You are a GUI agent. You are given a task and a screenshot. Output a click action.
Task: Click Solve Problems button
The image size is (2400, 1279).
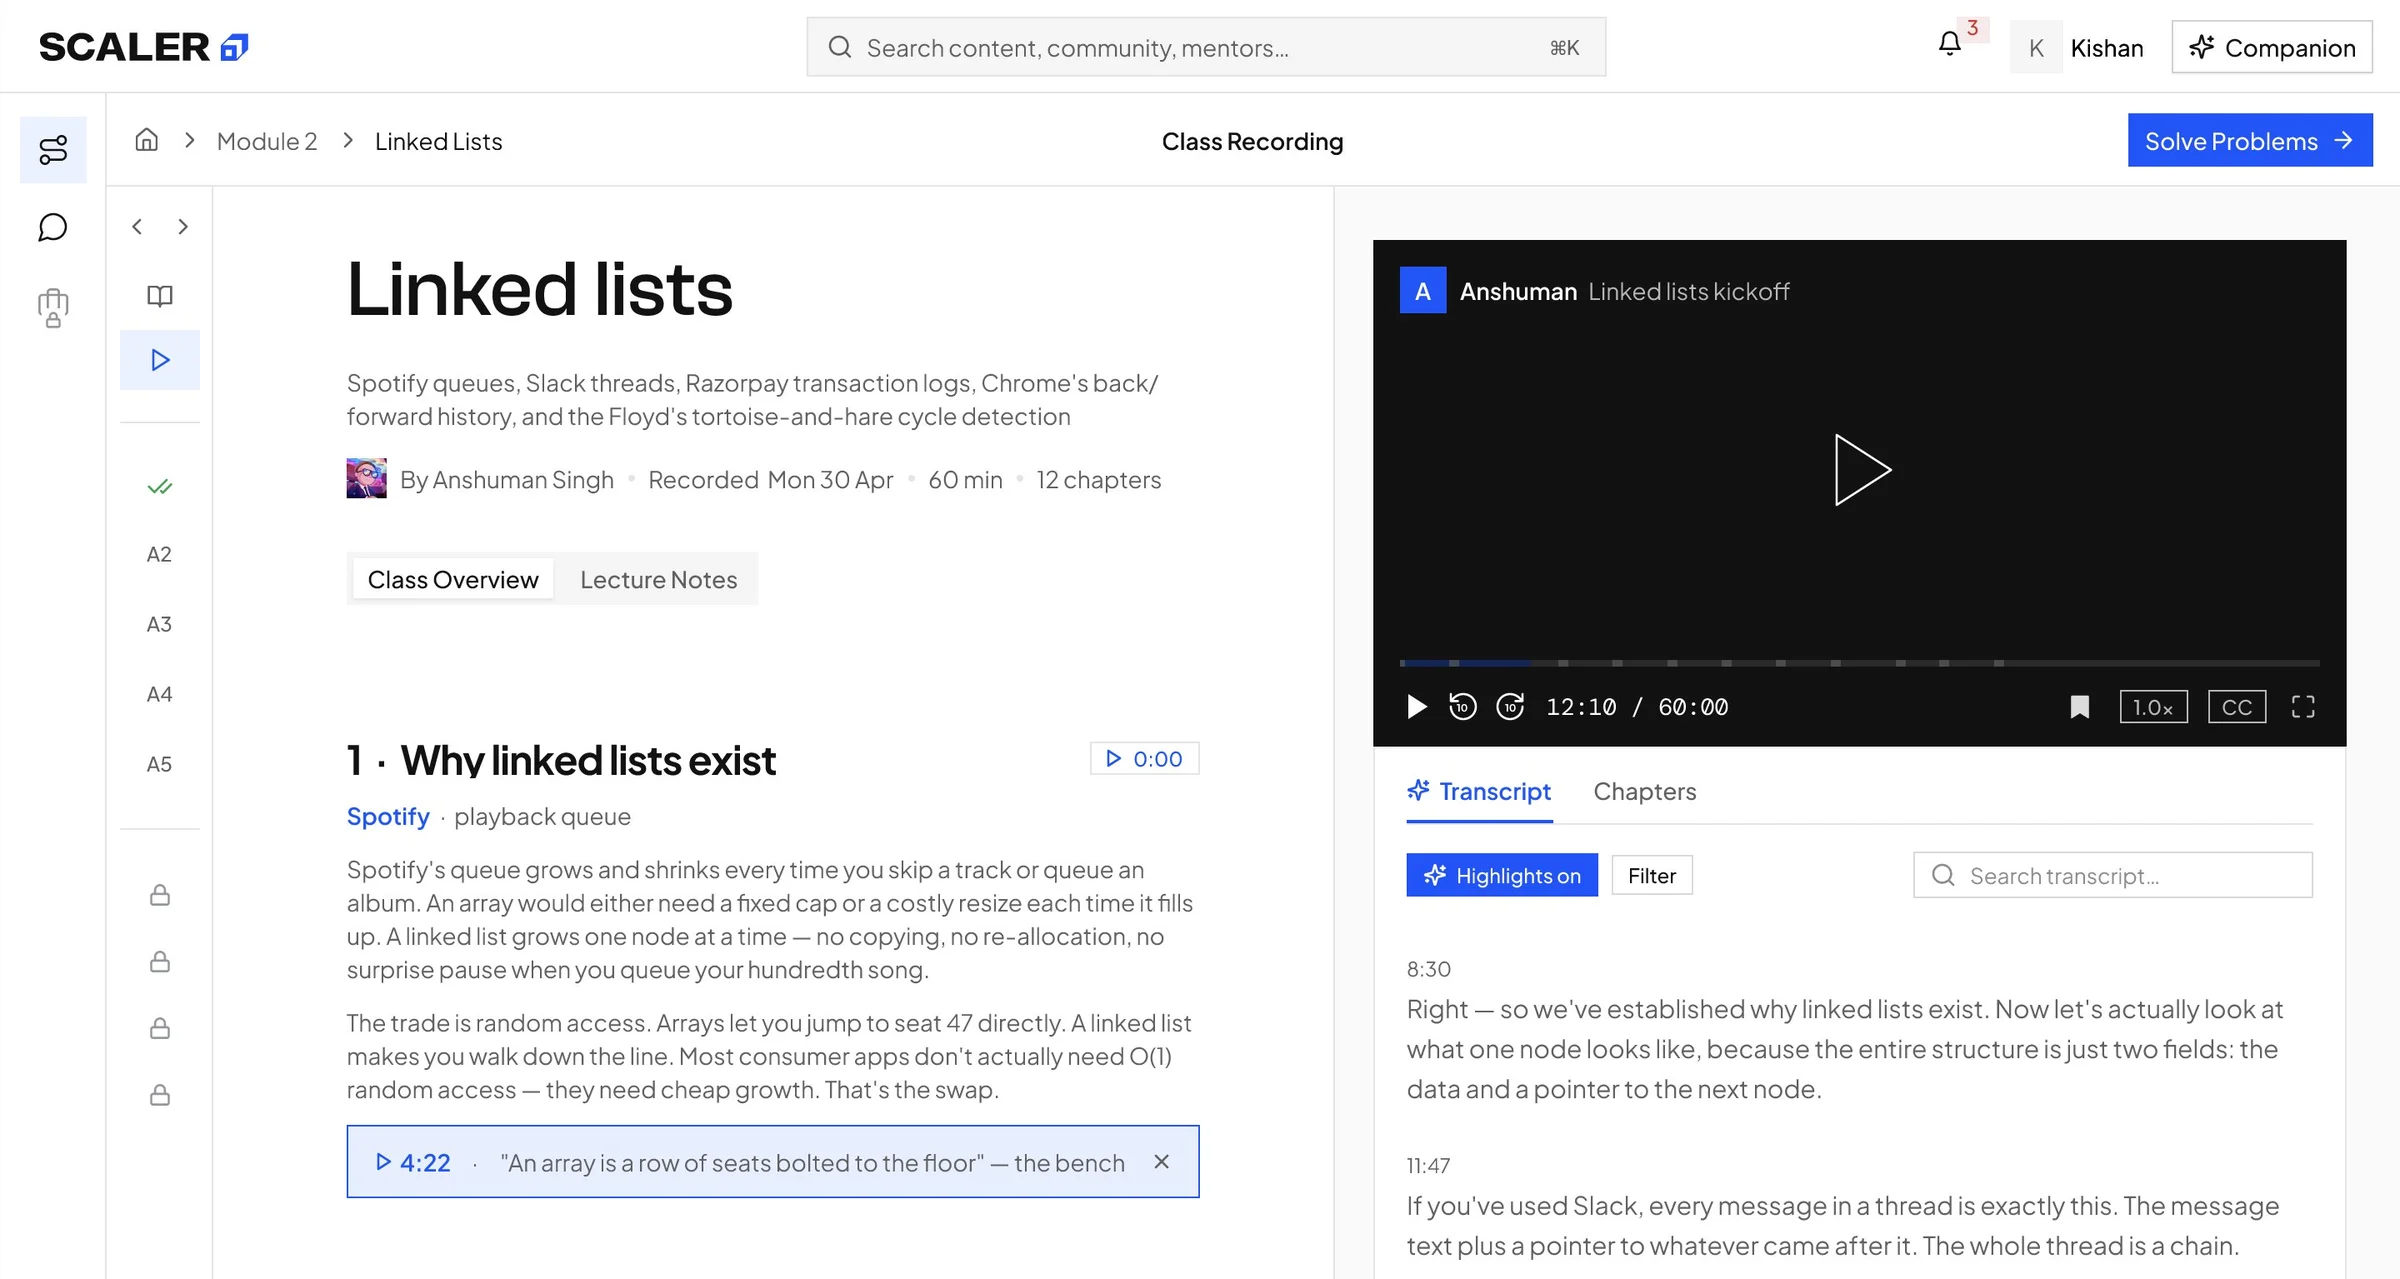2250,140
